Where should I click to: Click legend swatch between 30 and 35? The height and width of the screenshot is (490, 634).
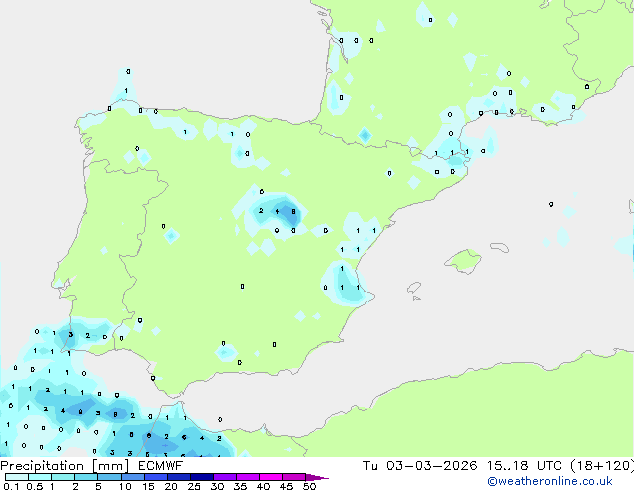click(x=225, y=477)
